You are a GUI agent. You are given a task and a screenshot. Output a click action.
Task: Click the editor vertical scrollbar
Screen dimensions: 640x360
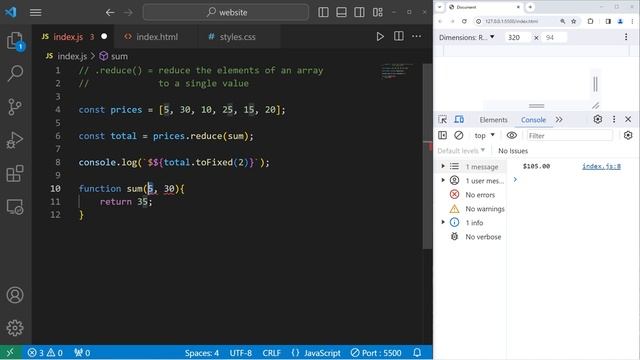(x=427, y=155)
